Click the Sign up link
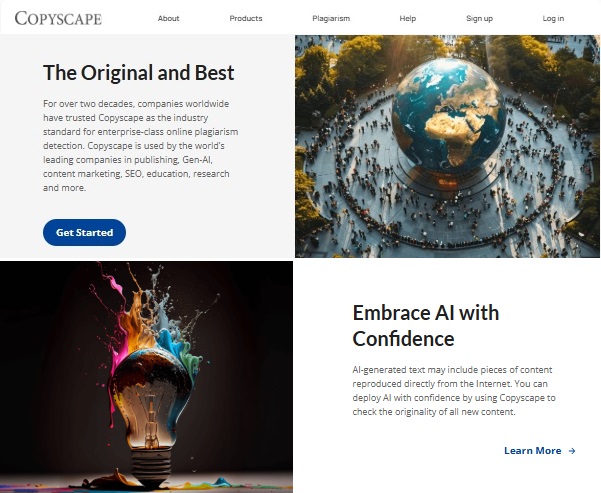601x493 pixels. click(479, 18)
